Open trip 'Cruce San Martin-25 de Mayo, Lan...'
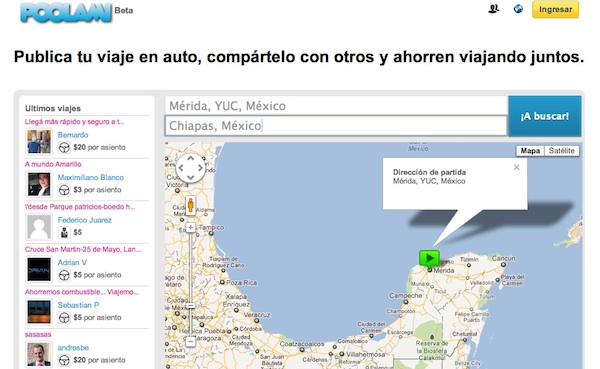600x369 pixels. (83, 249)
